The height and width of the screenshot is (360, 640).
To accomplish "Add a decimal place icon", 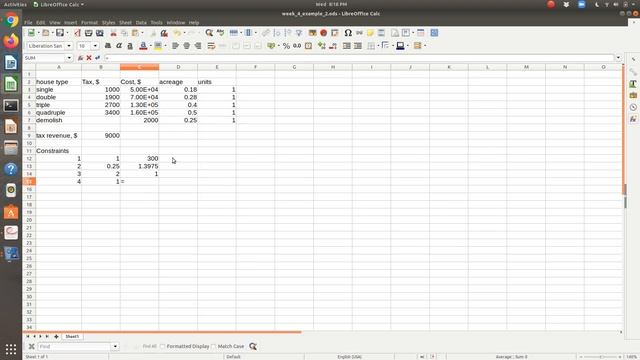I will pos(322,46).
